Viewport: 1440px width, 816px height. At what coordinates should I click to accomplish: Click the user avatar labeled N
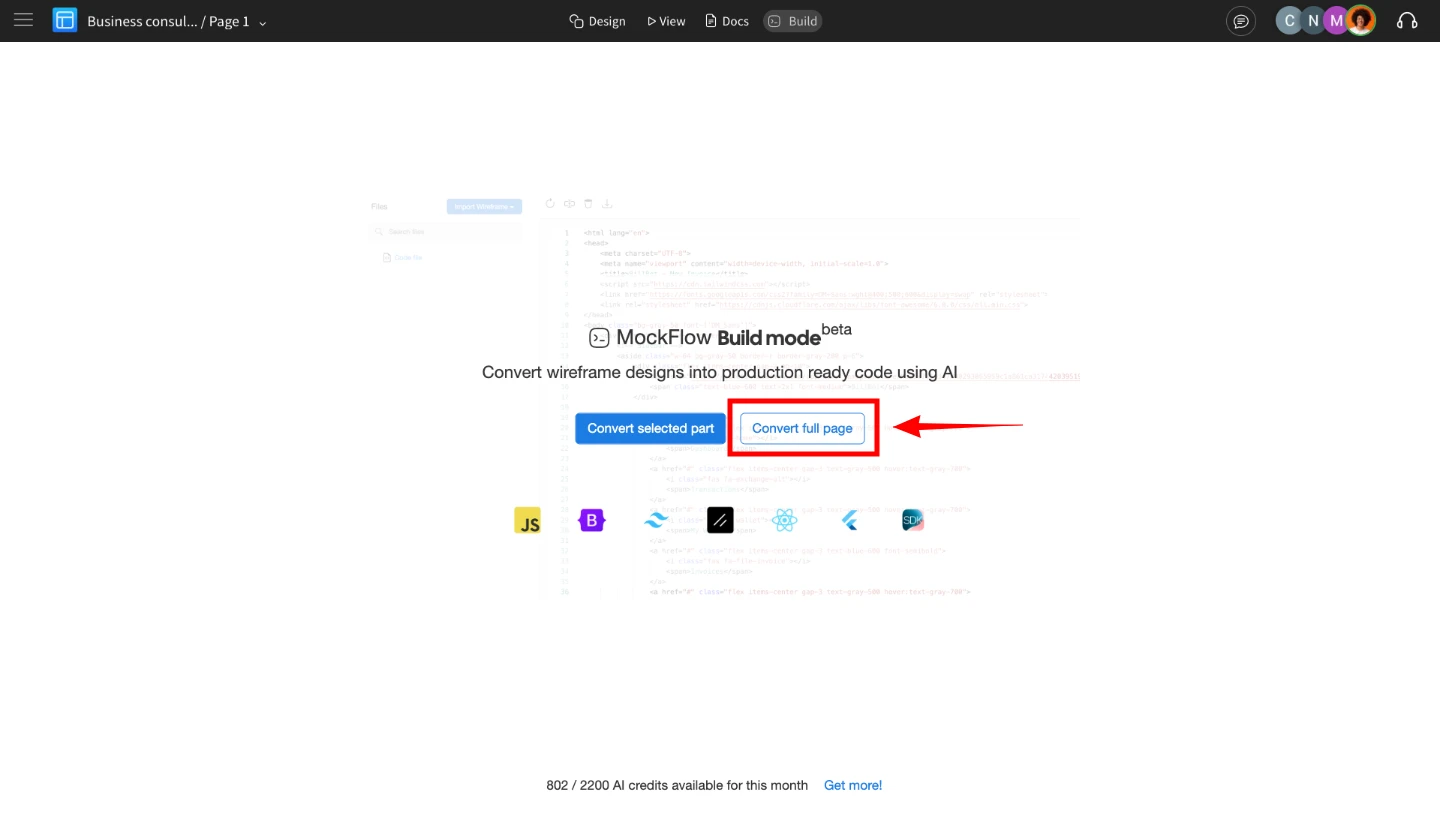pos(1313,21)
